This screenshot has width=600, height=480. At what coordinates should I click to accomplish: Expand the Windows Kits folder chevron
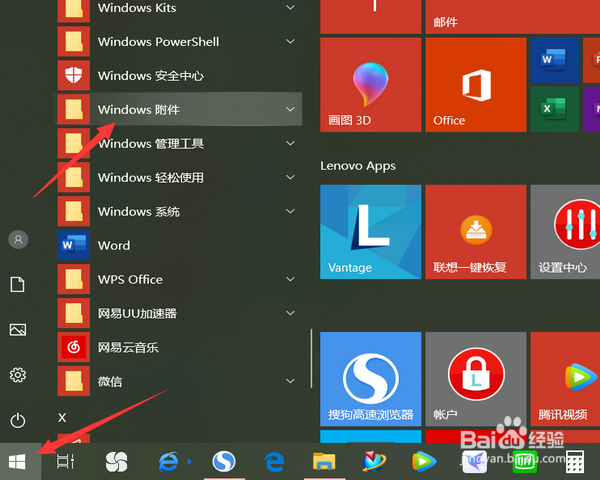tap(290, 7)
